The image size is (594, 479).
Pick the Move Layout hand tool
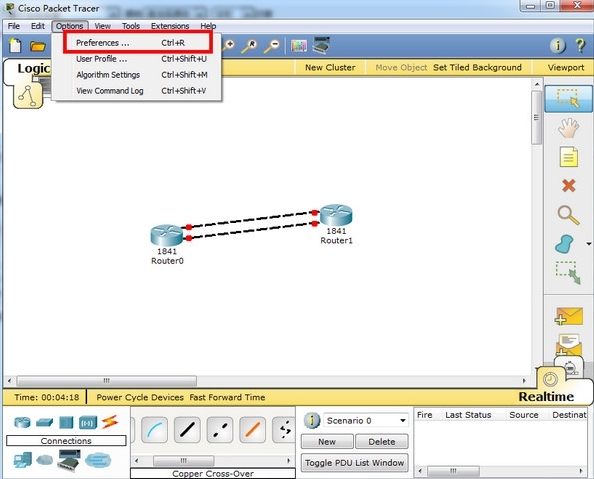568,128
